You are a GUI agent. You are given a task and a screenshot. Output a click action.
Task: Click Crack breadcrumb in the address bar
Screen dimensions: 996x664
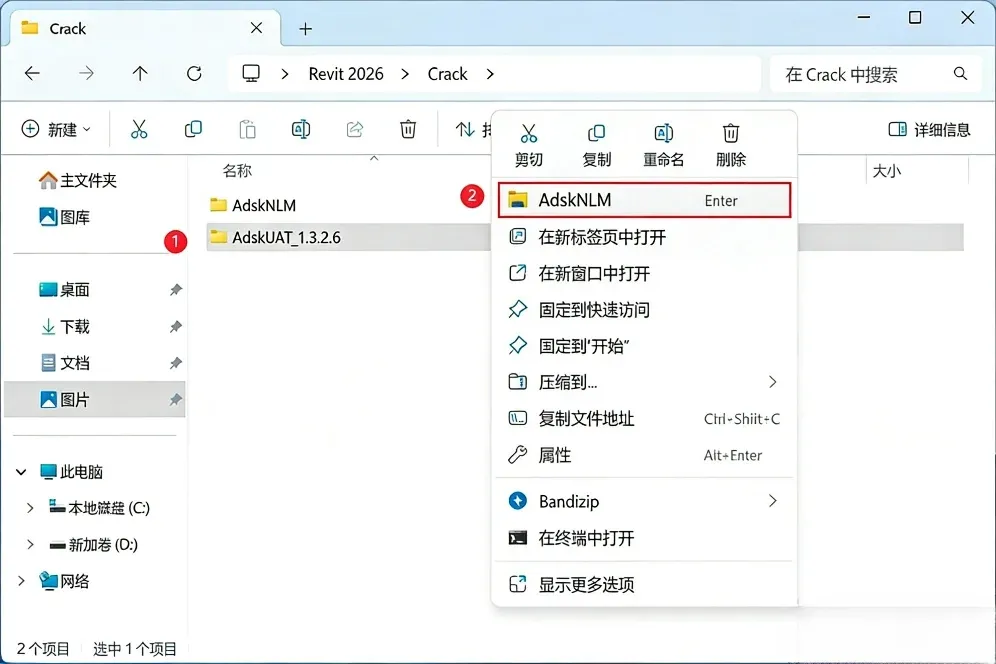[x=447, y=74]
